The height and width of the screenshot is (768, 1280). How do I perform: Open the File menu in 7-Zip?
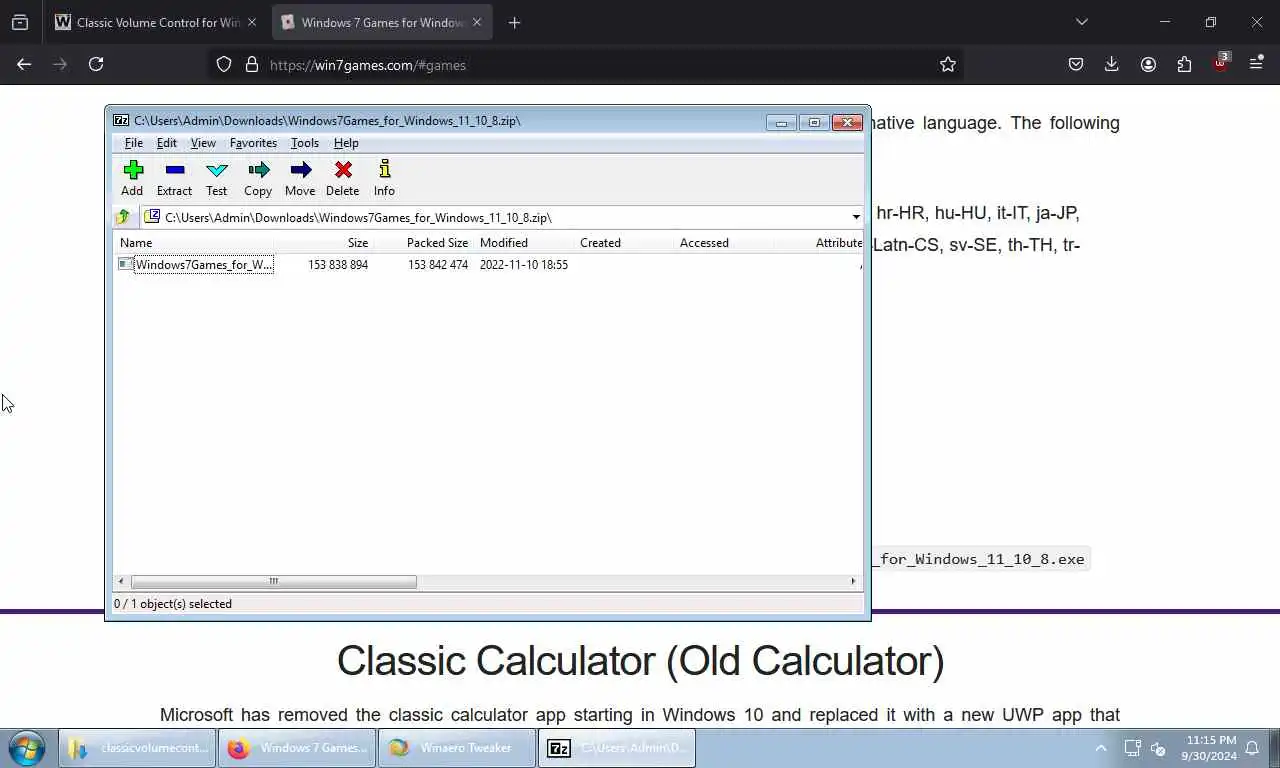point(133,143)
